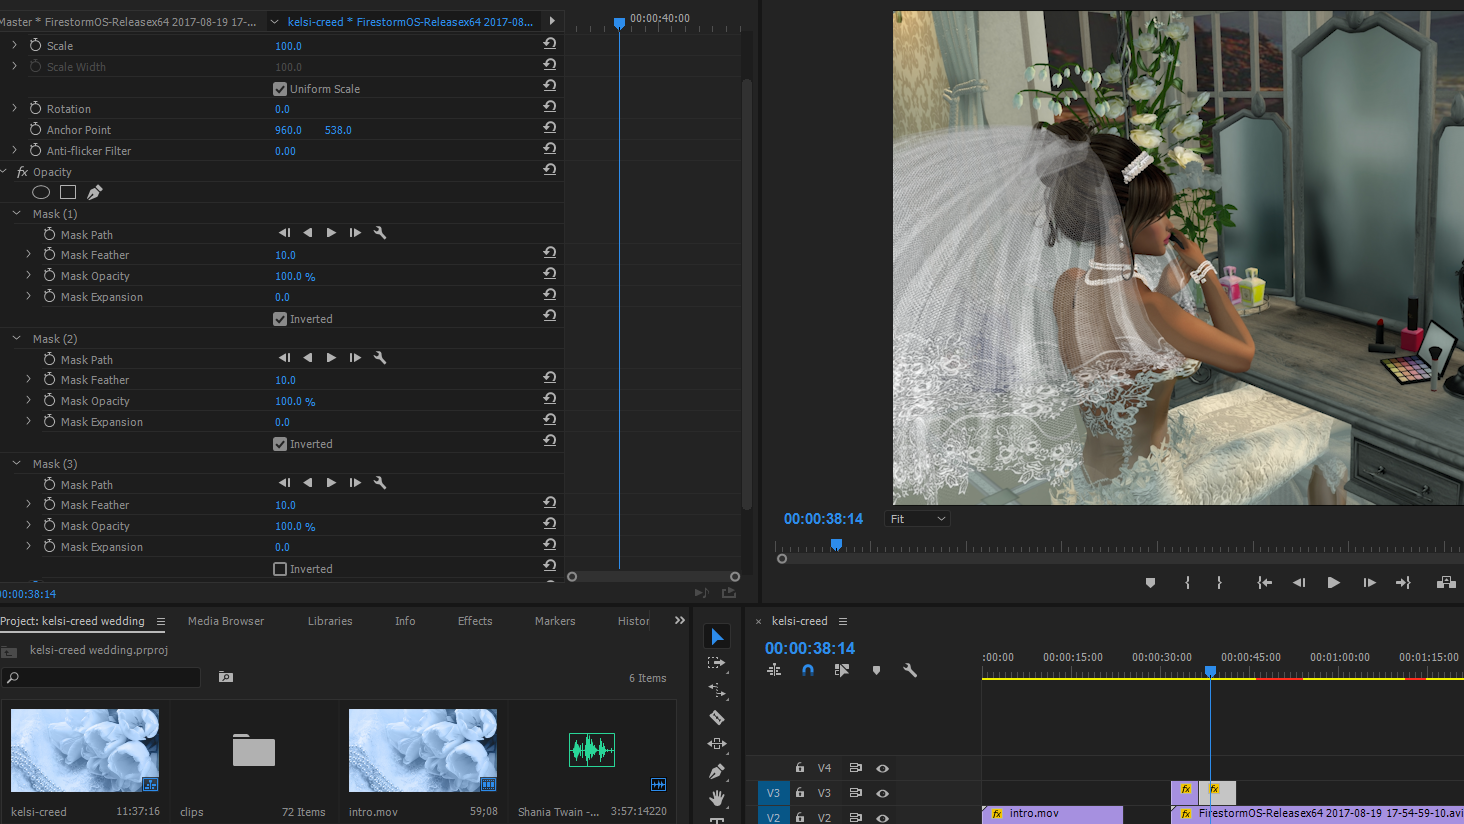Open tracking method wrench for Mask (1)
Image resolution: width=1464 pixels, height=824 pixels.
380,232
